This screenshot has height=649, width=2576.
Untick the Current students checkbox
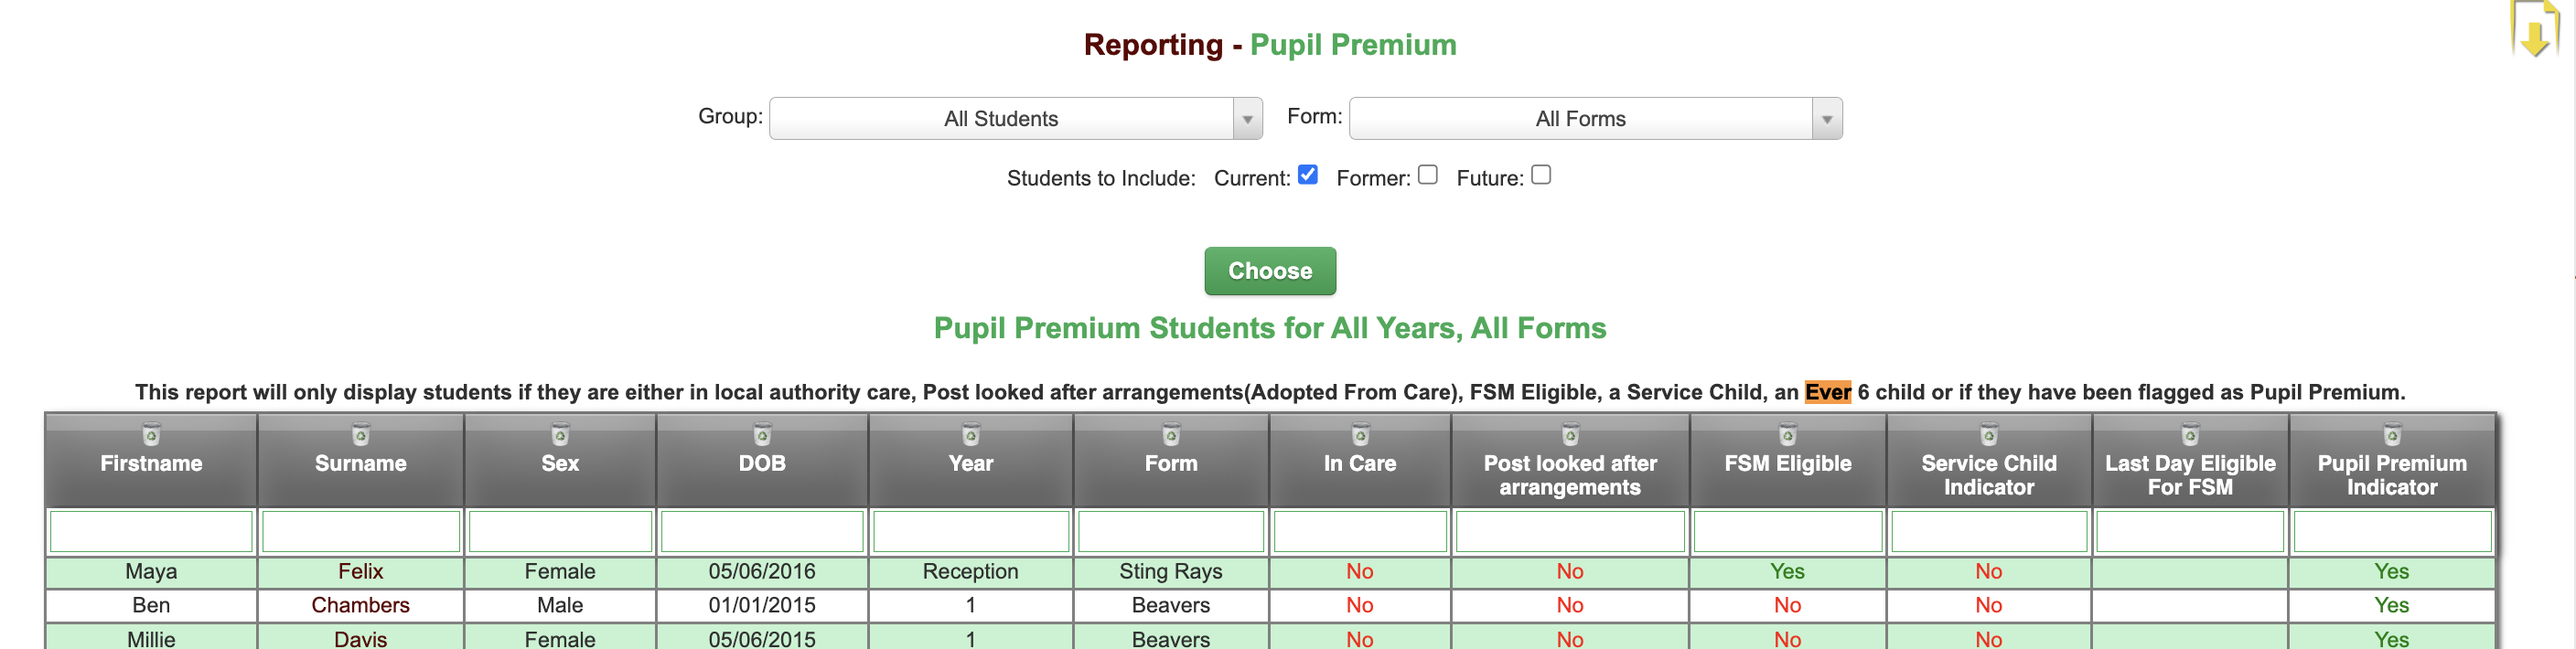[1307, 175]
